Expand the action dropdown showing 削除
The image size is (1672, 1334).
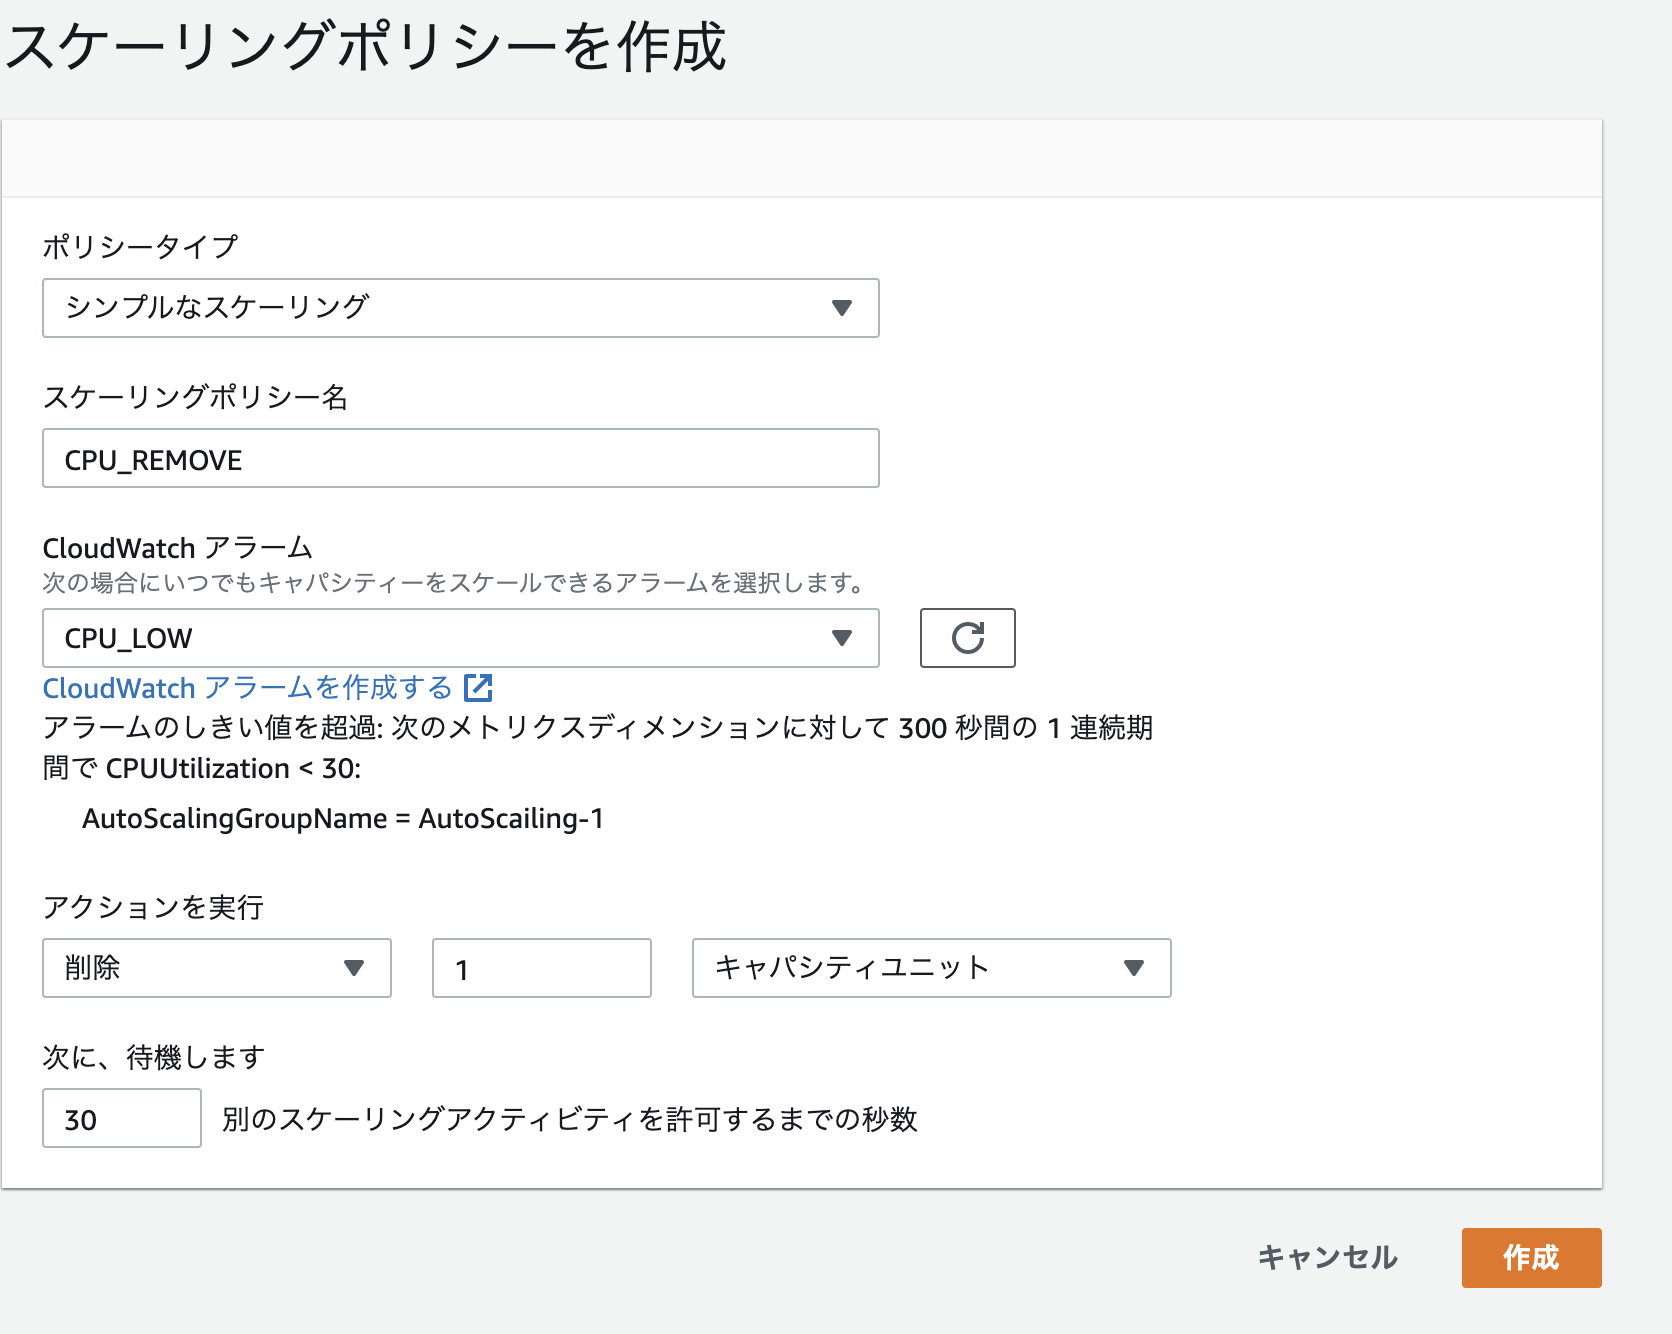[x=216, y=968]
